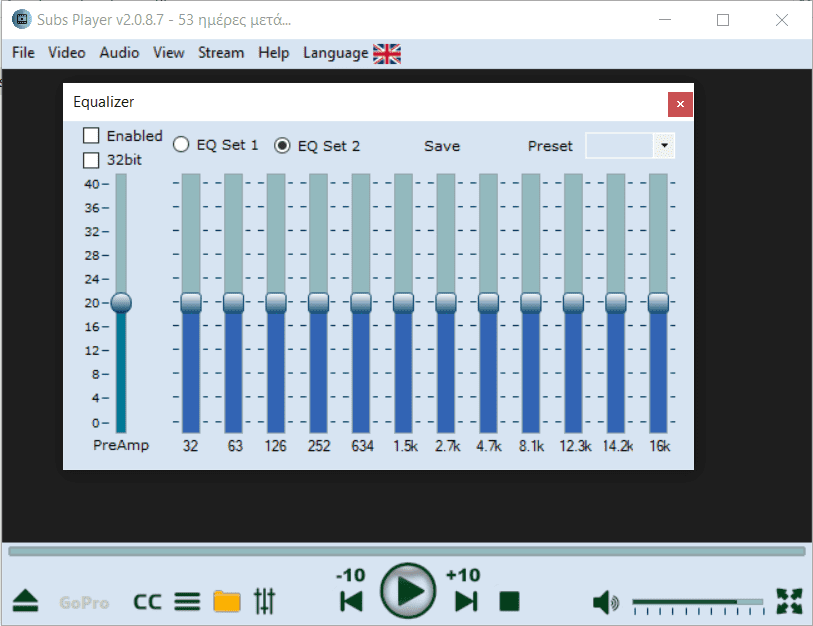This screenshot has width=813, height=626.
Task: Click the 12.3k band slider handle
Action: pos(573,302)
